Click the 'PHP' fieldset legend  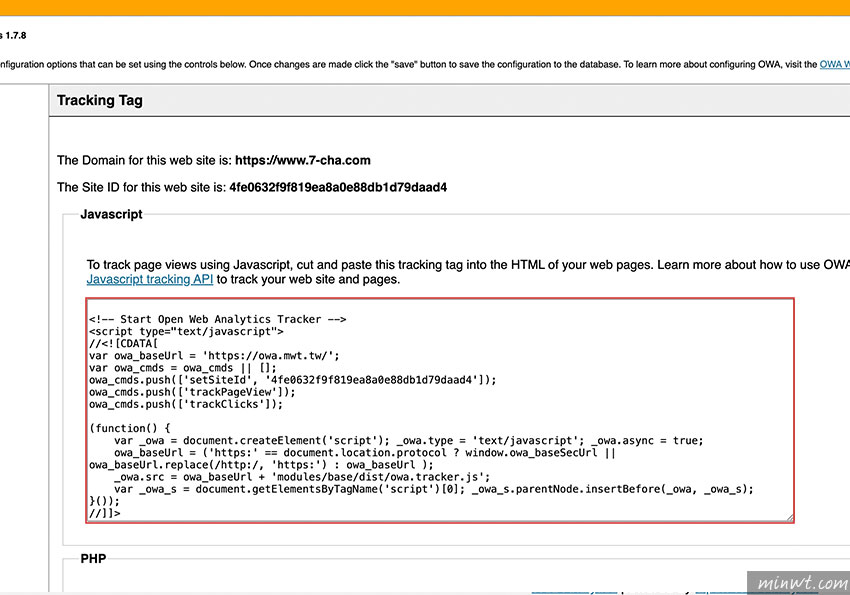93,559
